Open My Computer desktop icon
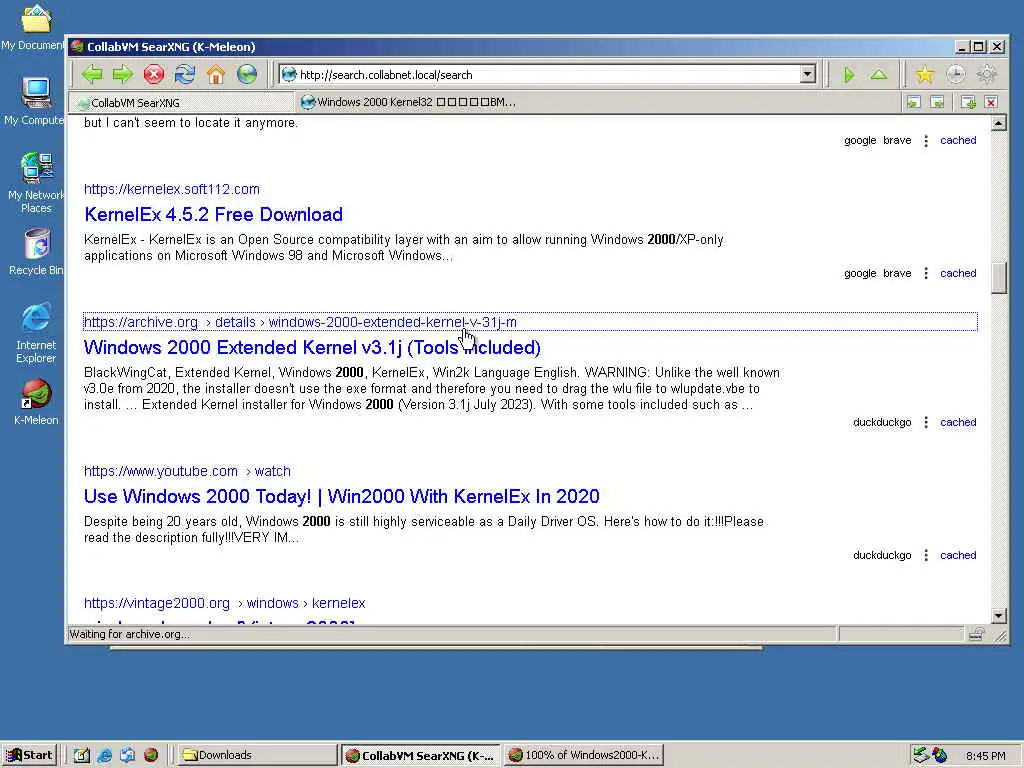1024x768 pixels. (x=34, y=101)
